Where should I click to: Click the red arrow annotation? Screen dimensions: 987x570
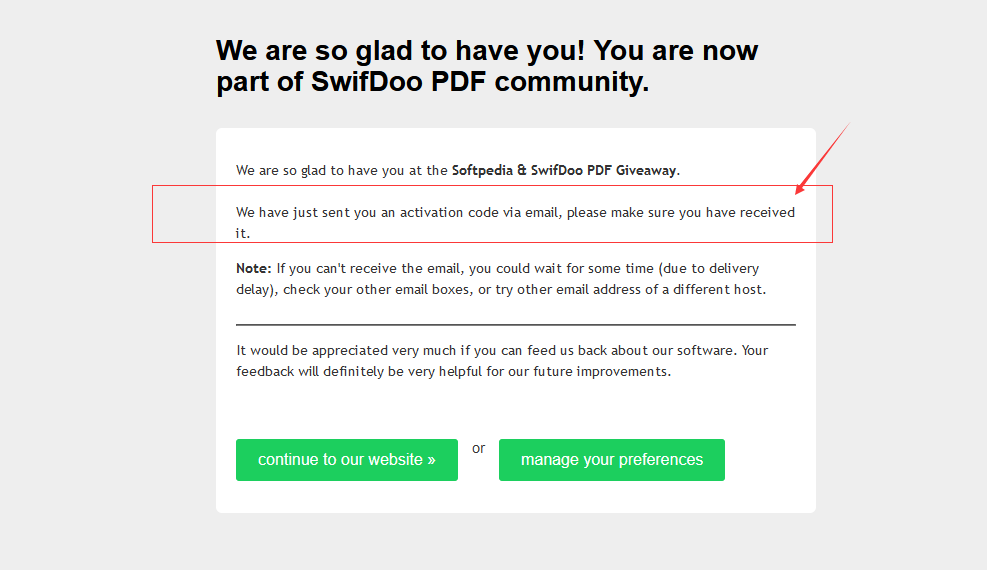(x=822, y=158)
